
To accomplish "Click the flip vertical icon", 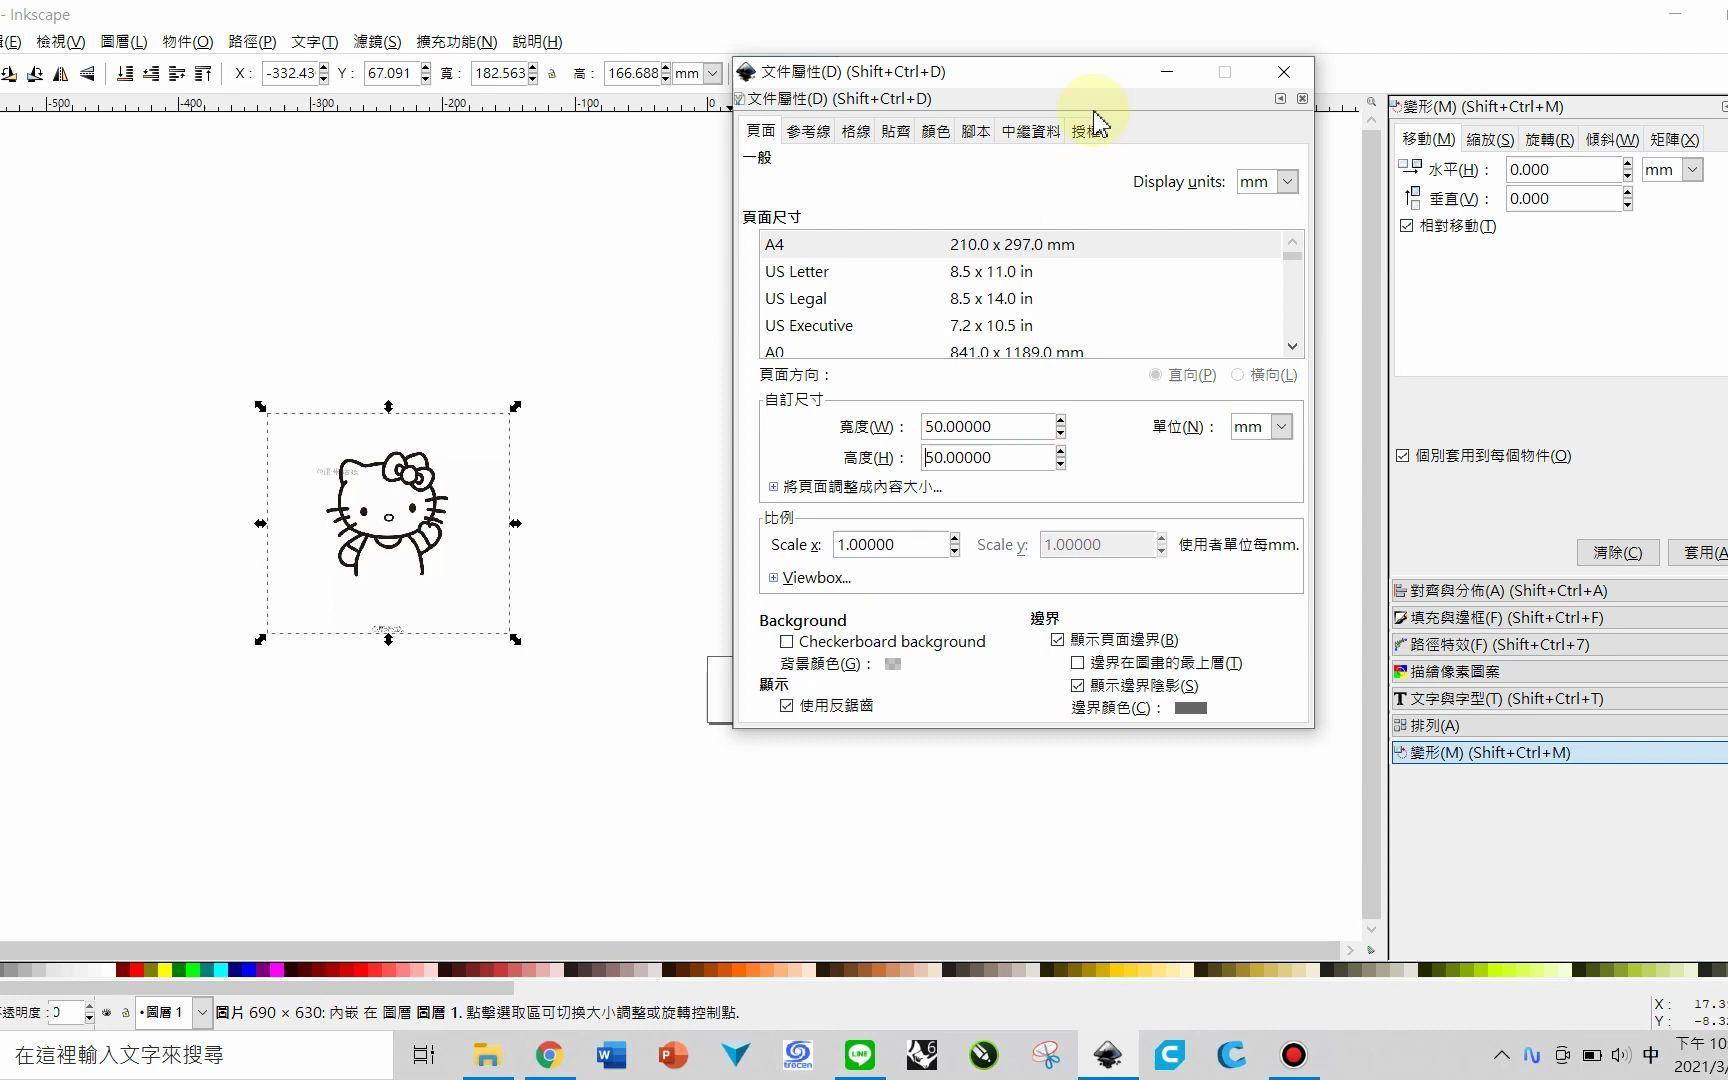I will click(87, 73).
